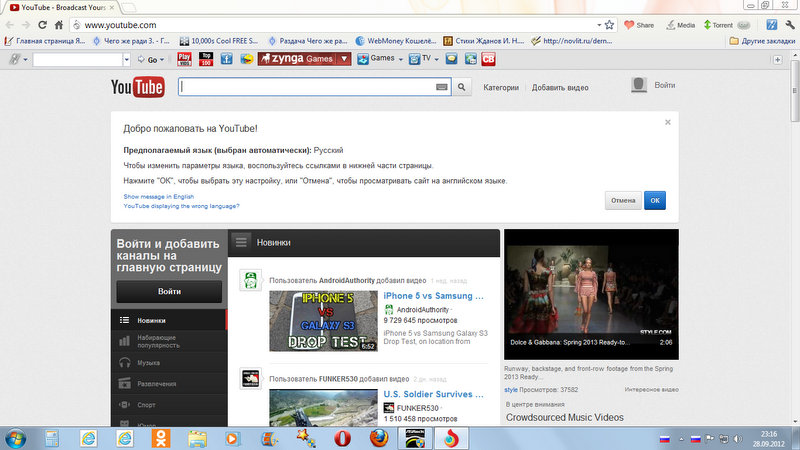Open Windows Media Player from taskbar
Viewport: 800px width, 450px height.
coord(232,439)
